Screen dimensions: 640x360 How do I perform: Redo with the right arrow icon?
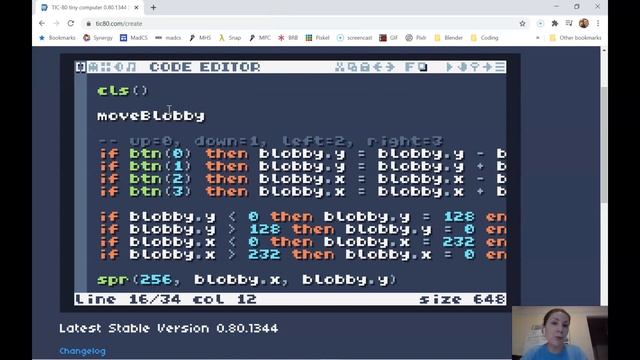pyautogui.click(x=390, y=67)
